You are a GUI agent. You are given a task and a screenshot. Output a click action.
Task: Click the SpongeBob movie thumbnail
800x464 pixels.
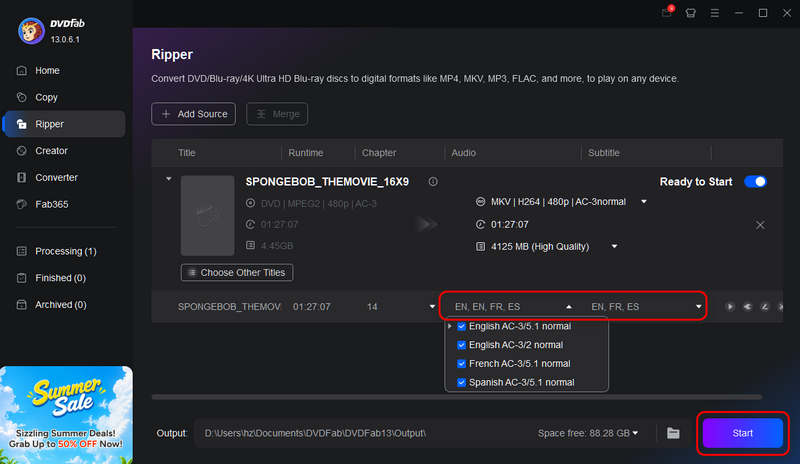(208, 215)
